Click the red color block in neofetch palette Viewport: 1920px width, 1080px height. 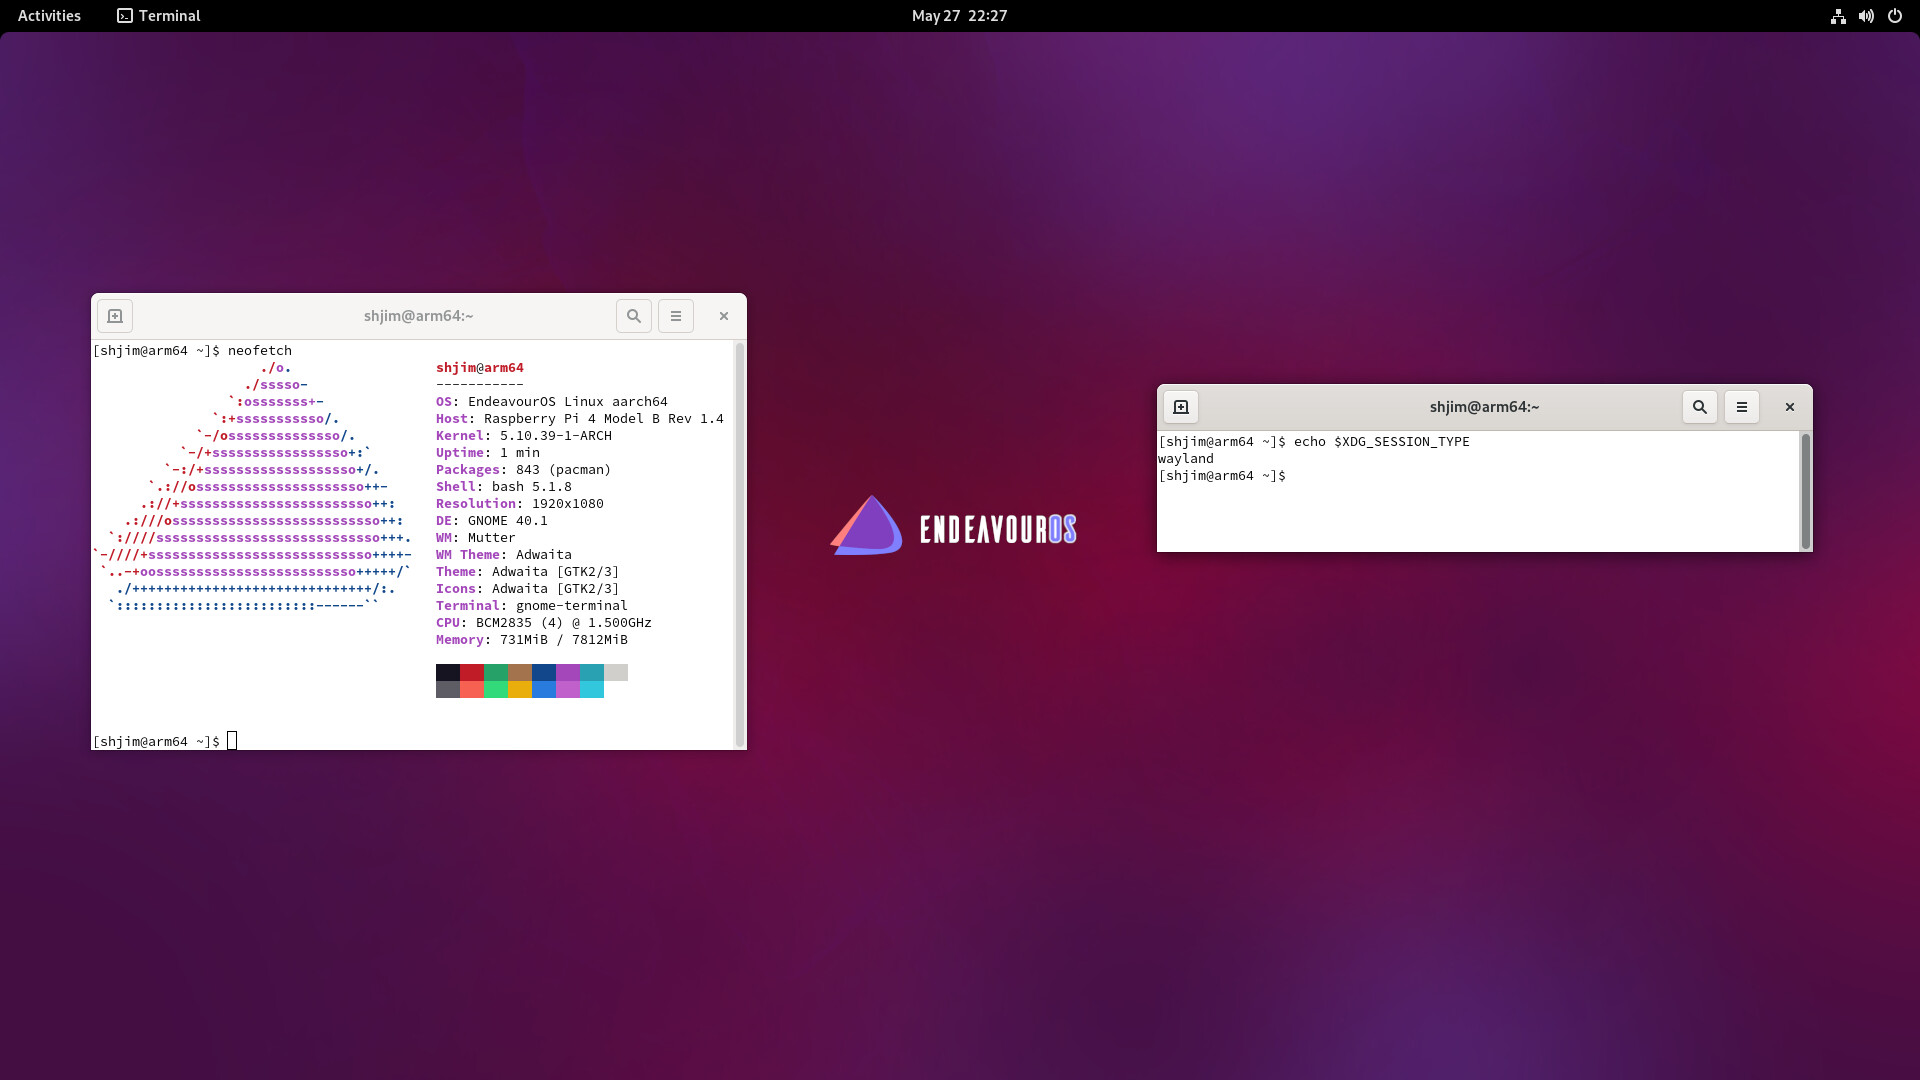(x=472, y=672)
